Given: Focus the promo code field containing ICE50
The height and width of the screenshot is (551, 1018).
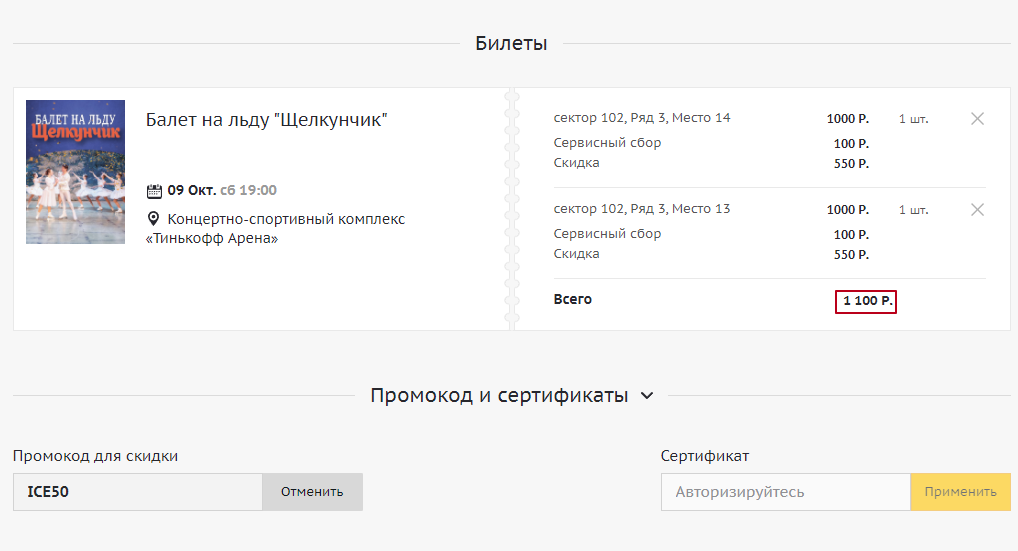Looking at the screenshot, I should tap(138, 492).
